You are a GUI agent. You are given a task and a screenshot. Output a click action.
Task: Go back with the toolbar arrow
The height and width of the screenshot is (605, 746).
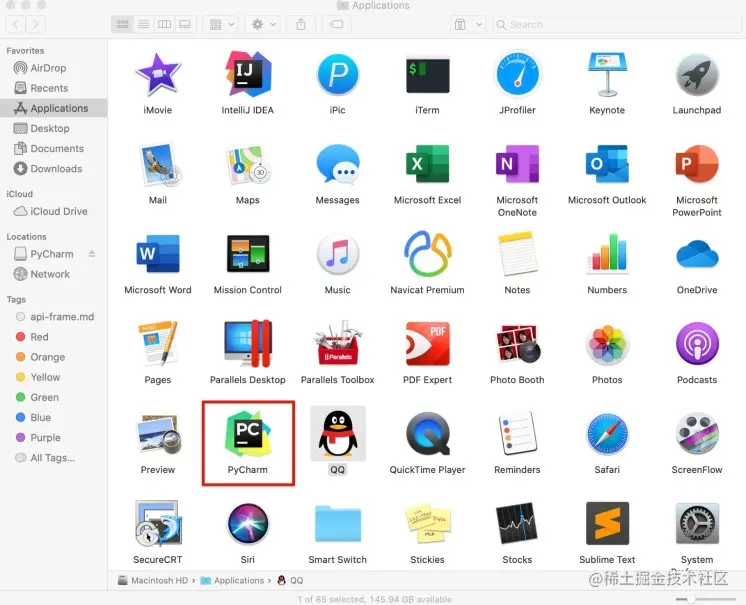pyautogui.click(x=15, y=24)
